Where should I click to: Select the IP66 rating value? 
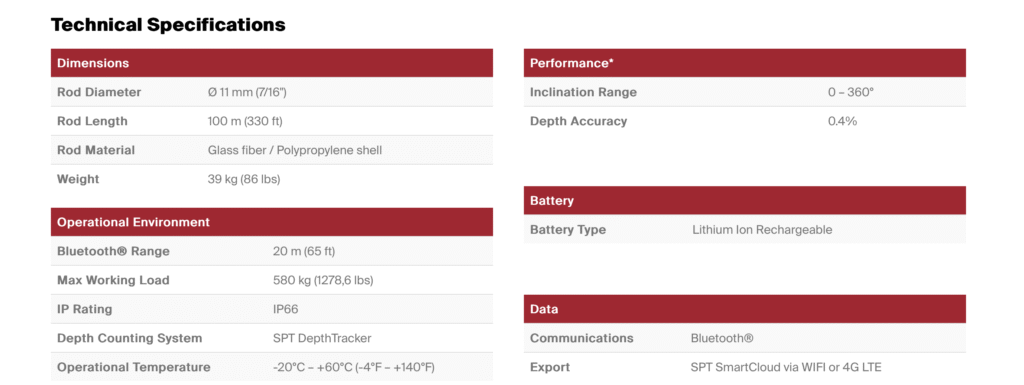coord(285,309)
